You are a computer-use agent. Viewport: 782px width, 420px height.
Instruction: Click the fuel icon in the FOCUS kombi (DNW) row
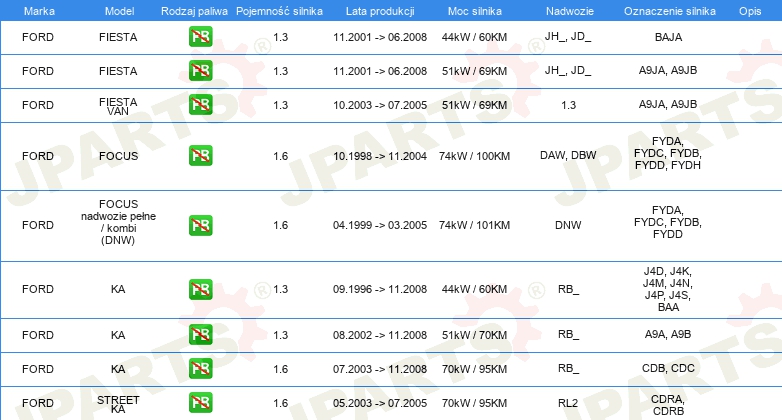click(x=200, y=225)
